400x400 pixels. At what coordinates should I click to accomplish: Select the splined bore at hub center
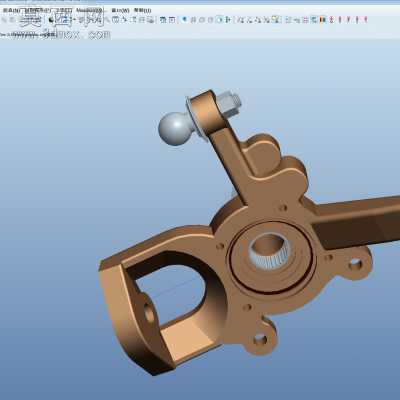[x=270, y=251]
